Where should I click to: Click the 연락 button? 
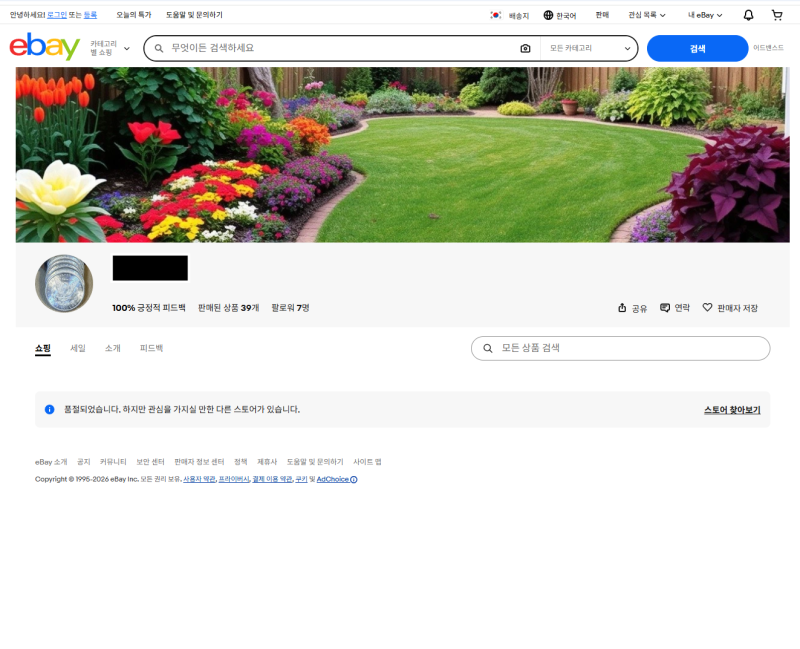pyautogui.click(x=674, y=308)
